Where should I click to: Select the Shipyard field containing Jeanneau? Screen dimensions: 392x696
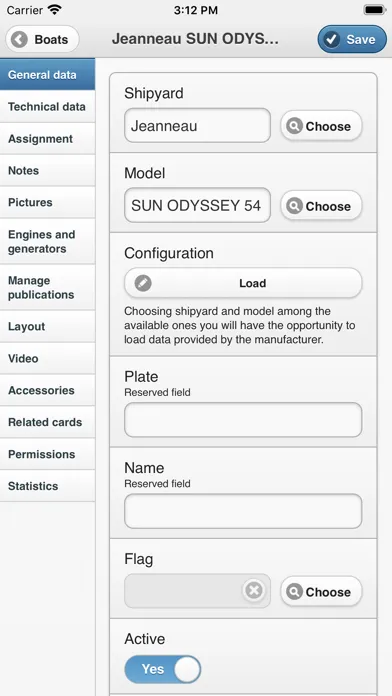(198, 126)
